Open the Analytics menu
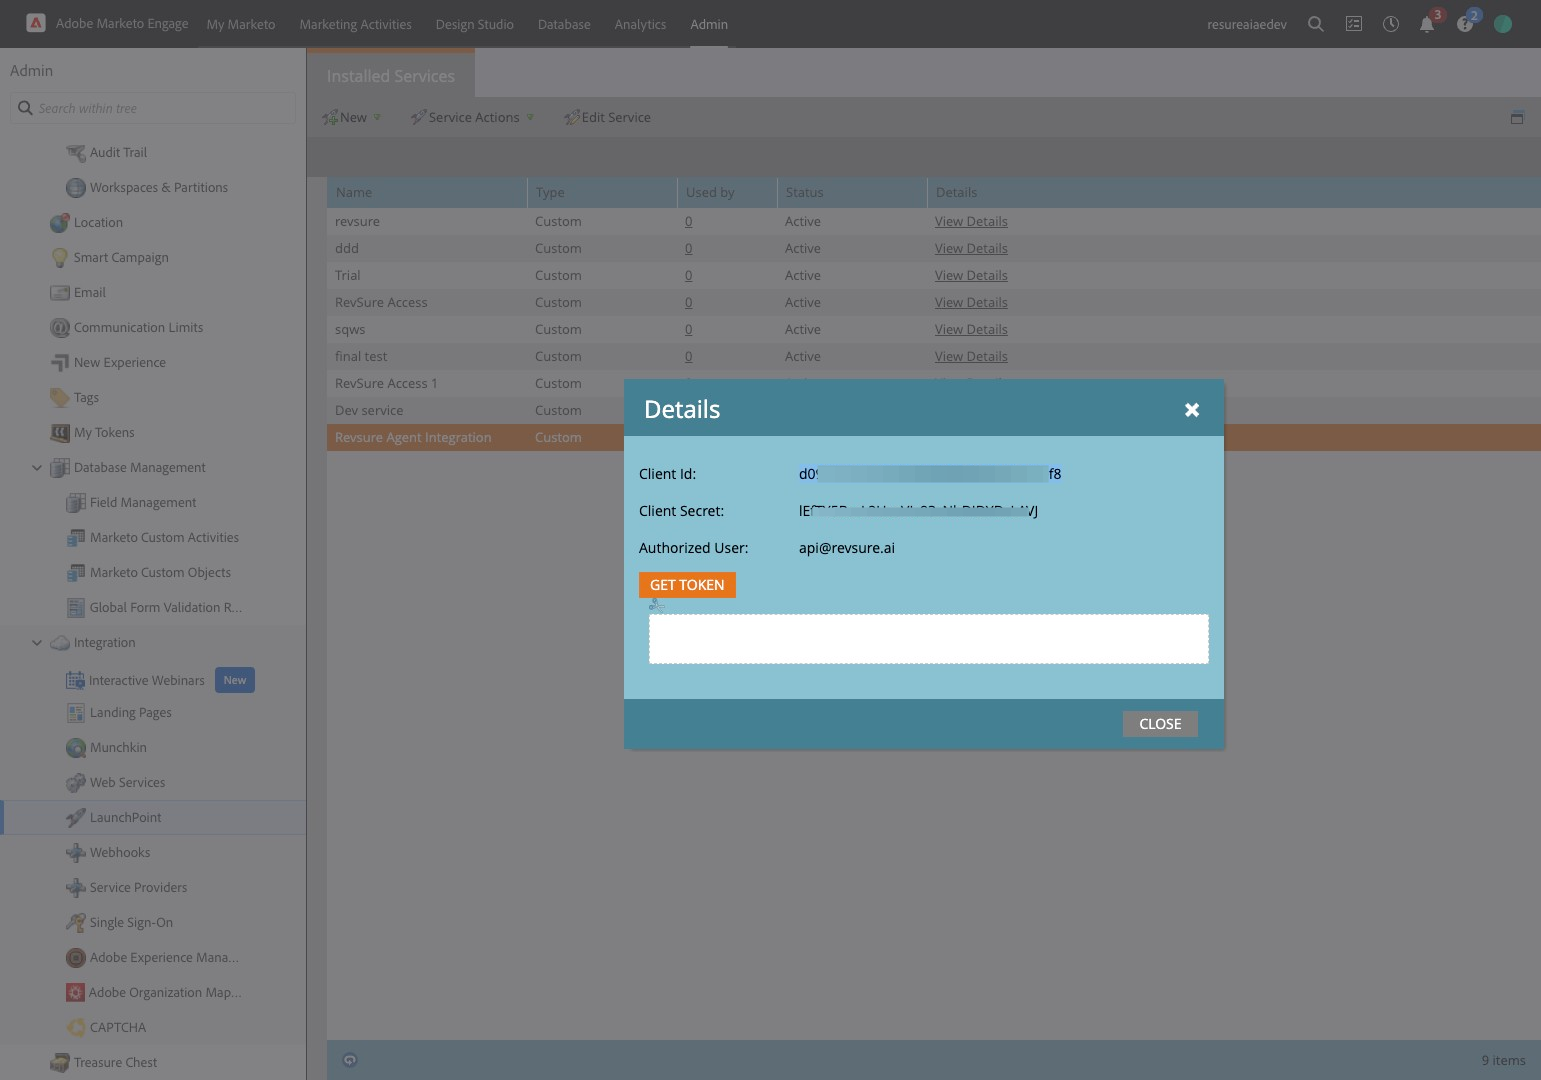 (x=640, y=24)
